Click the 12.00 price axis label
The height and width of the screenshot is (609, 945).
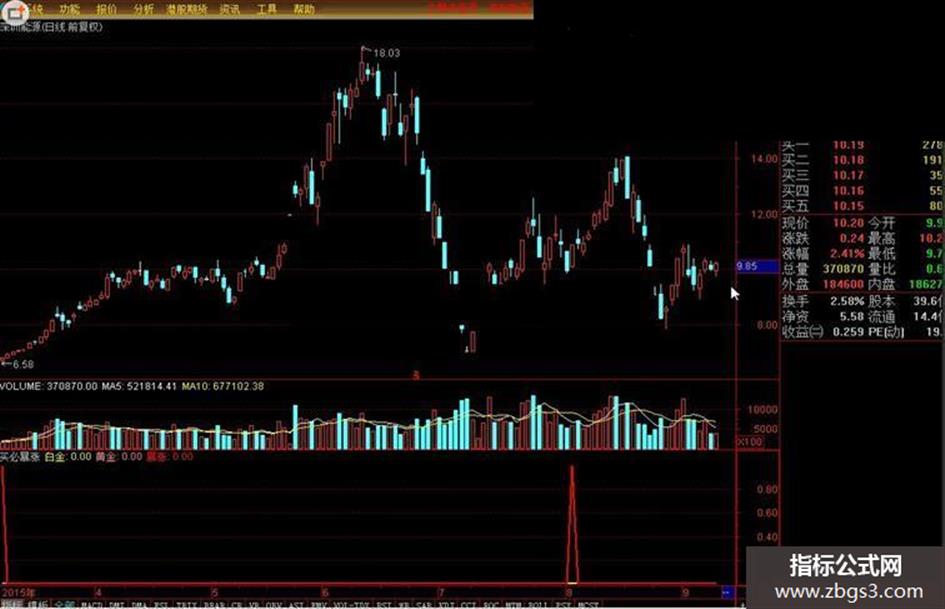pyautogui.click(x=764, y=214)
